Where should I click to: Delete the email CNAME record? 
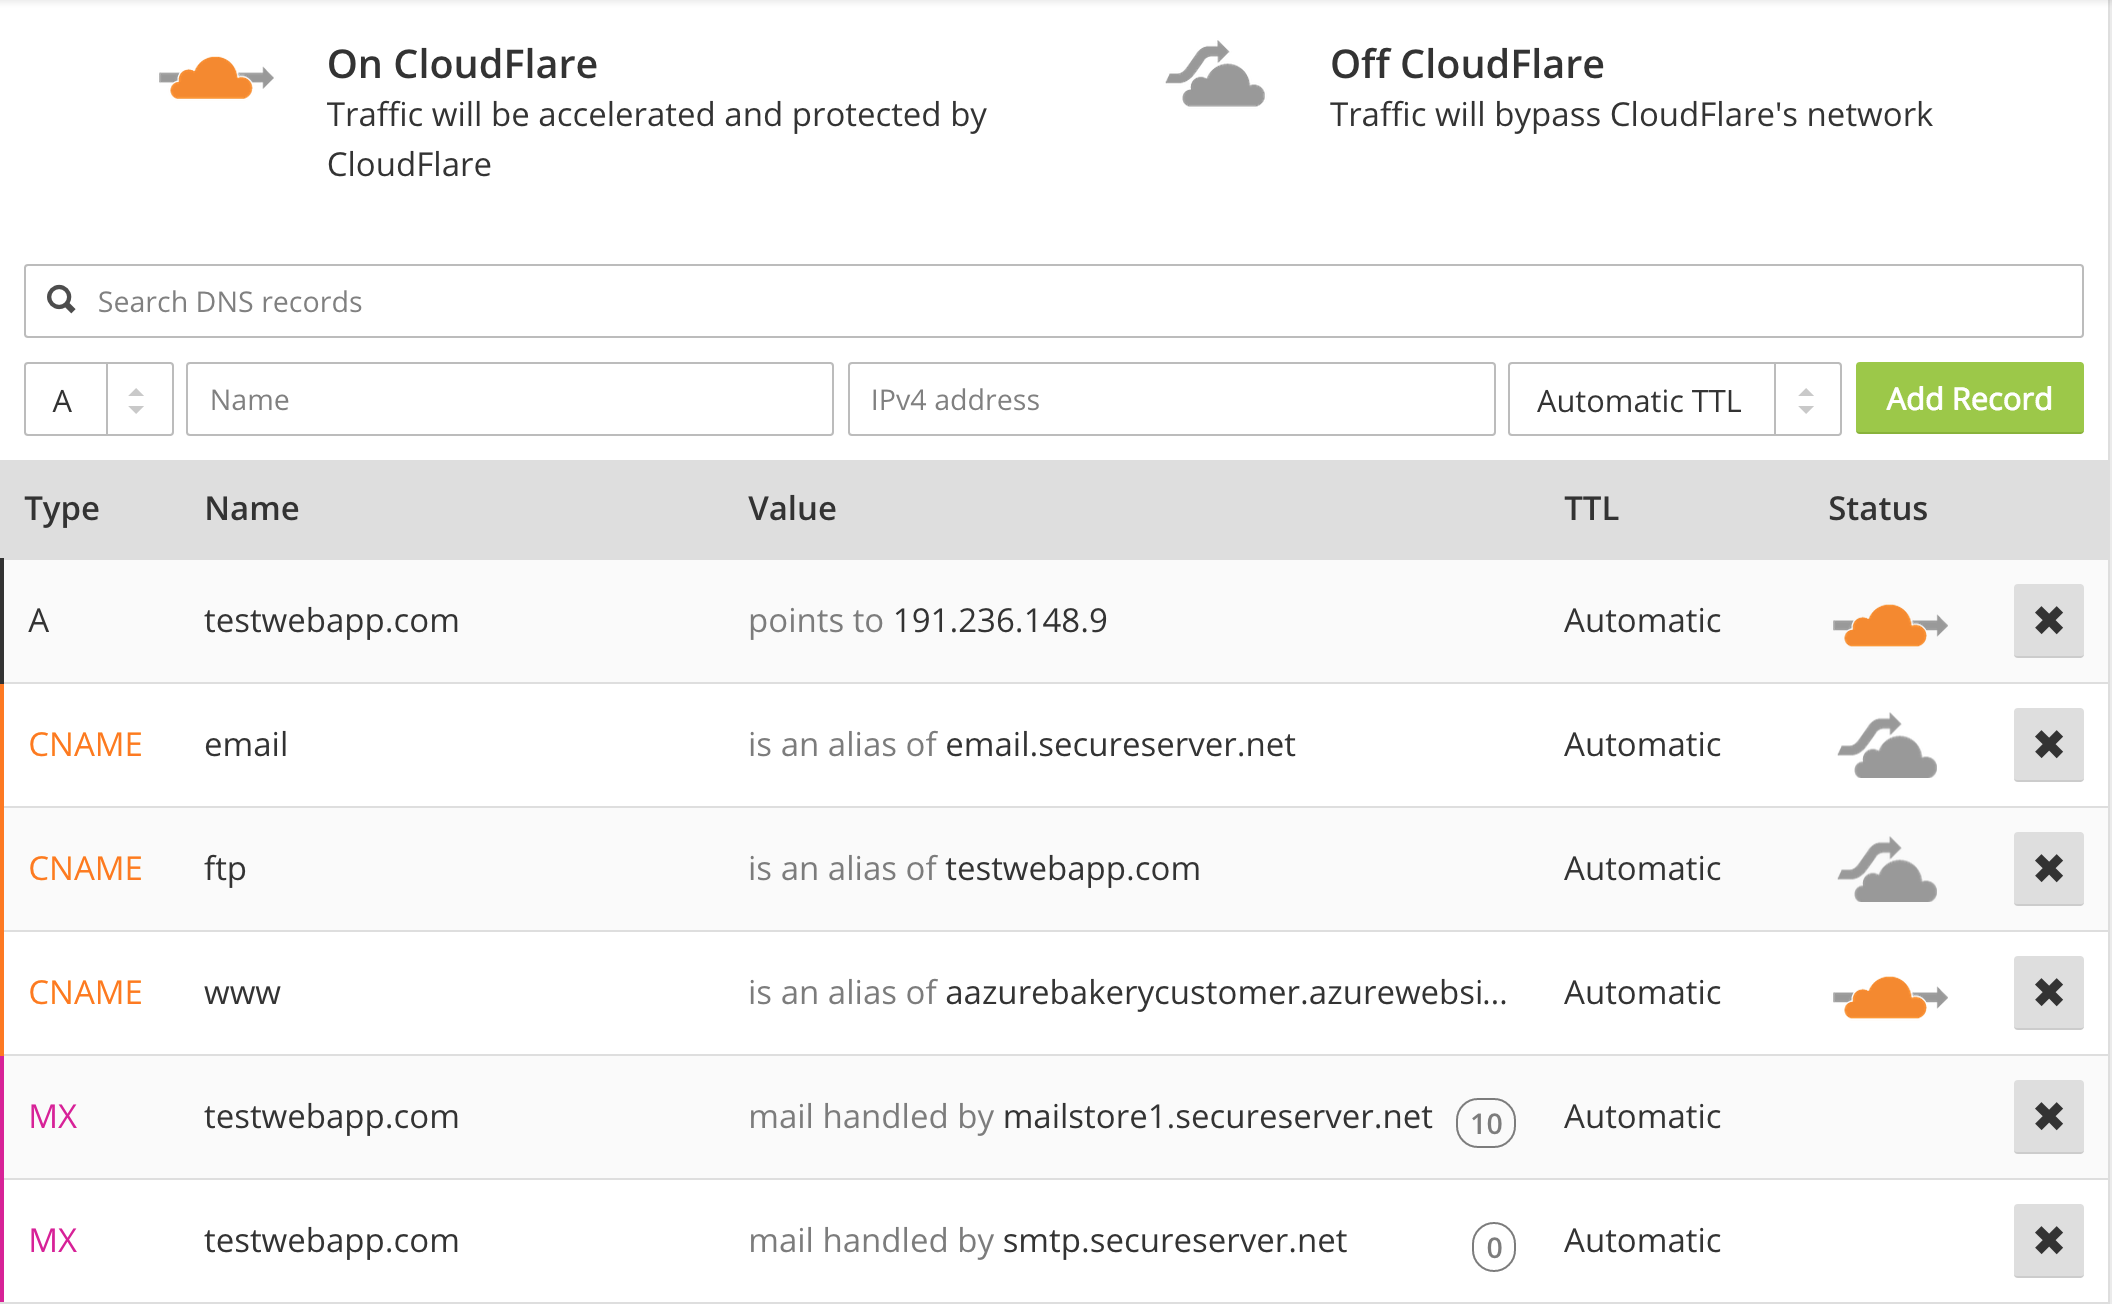[x=2048, y=745]
